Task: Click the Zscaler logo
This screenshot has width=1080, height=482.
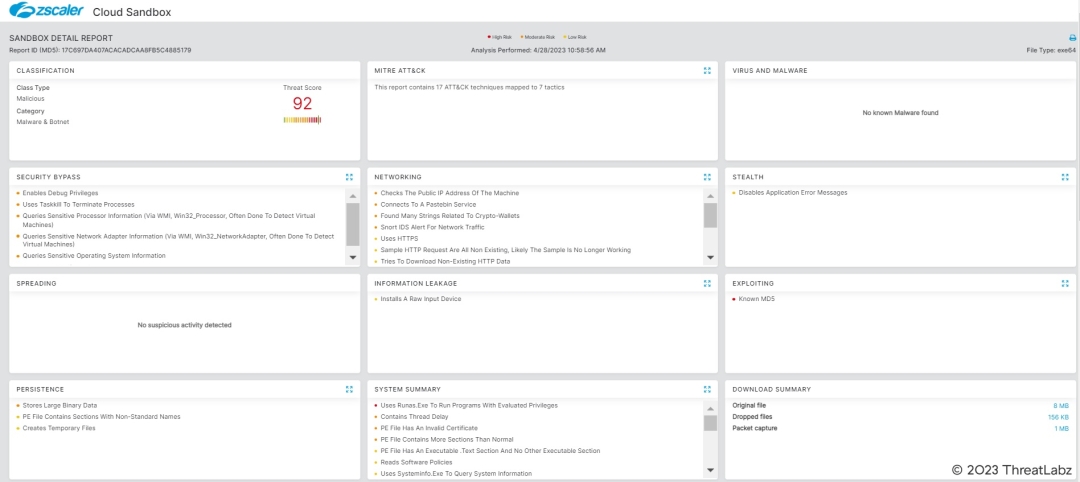Action: pos(45,11)
